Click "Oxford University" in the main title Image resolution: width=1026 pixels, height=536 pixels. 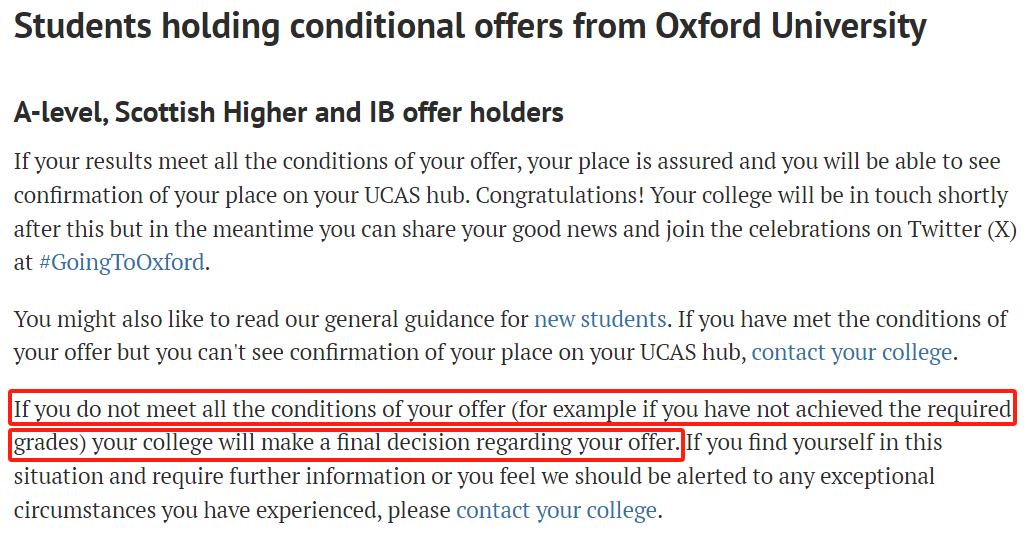pos(790,26)
